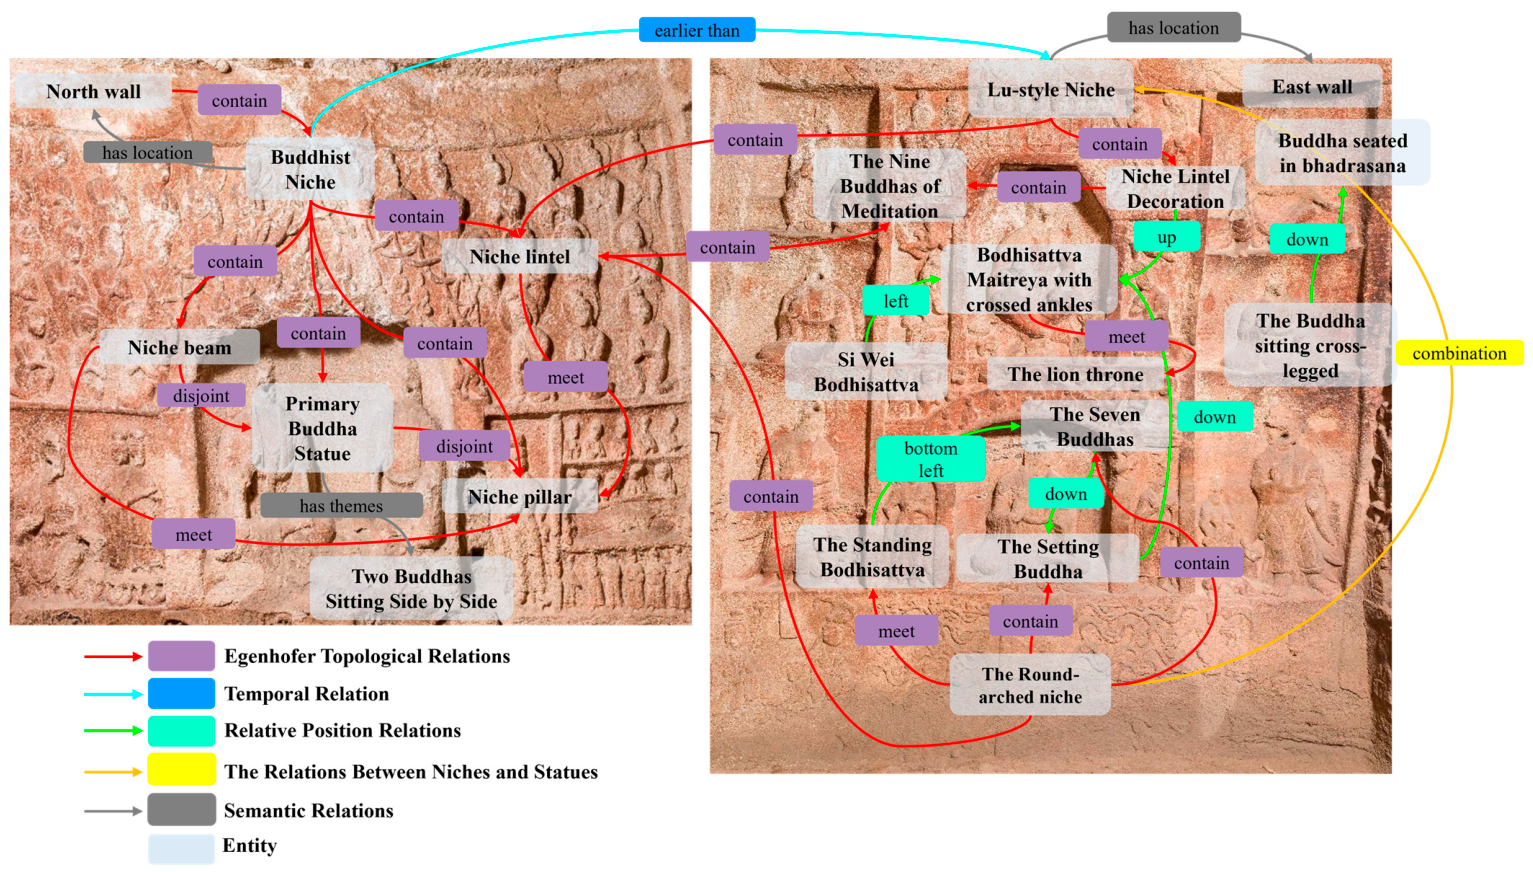Click 'down' label above The Setting Buddha

pyautogui.click(x=1066, y=494)
